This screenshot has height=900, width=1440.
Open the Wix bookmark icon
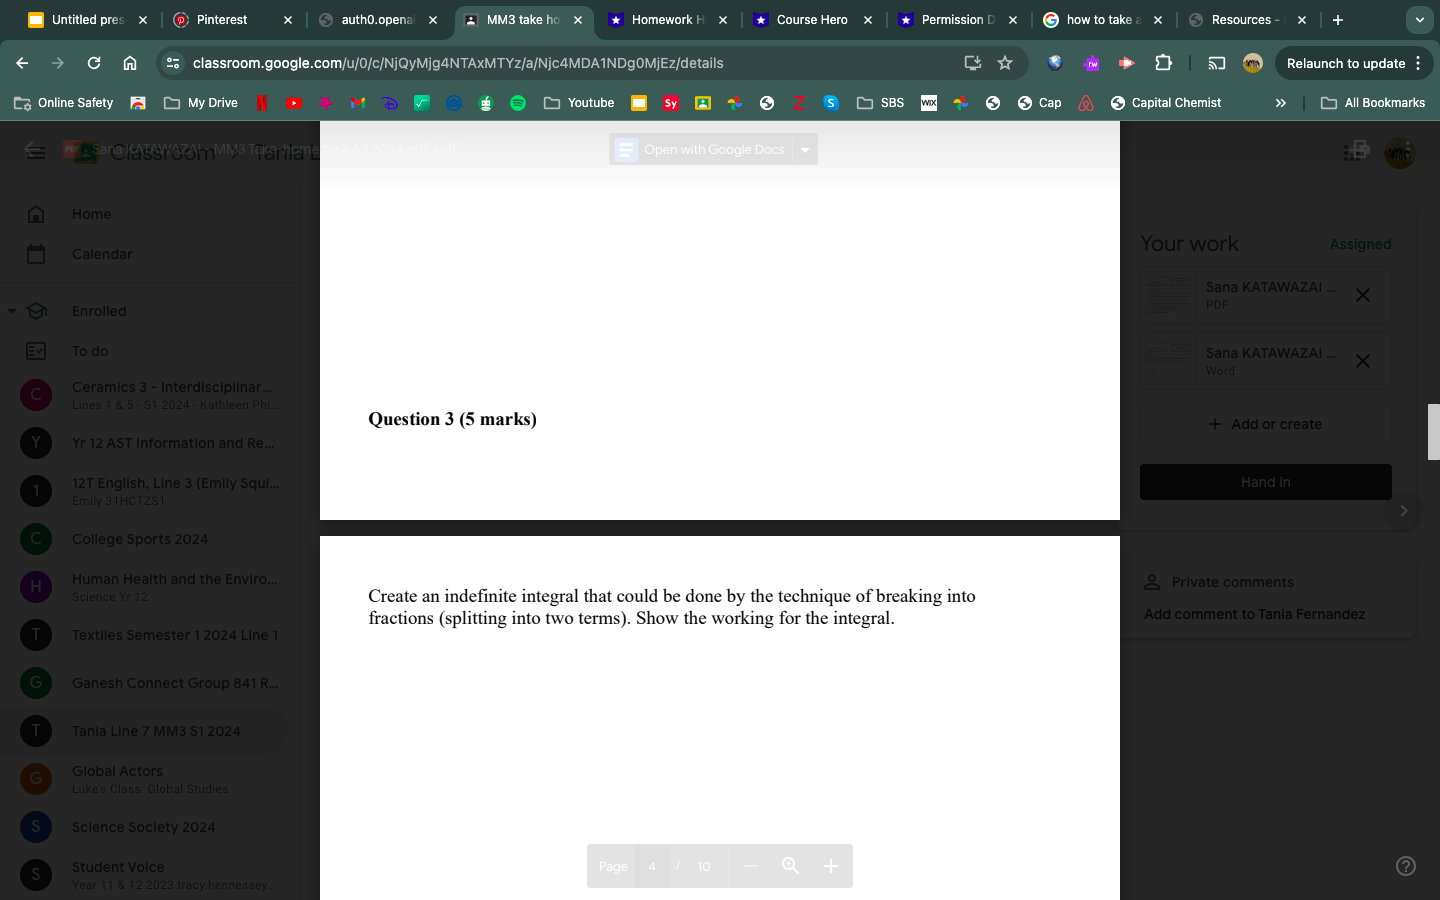(929, 102)
